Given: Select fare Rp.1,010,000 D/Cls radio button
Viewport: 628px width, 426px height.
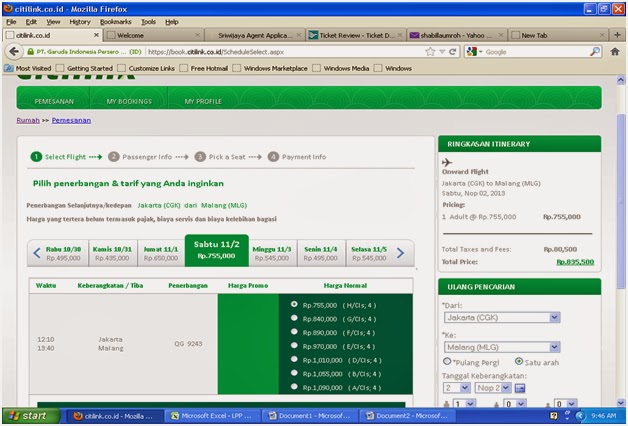Looking at the screenshot, I should tap(294, 359).
